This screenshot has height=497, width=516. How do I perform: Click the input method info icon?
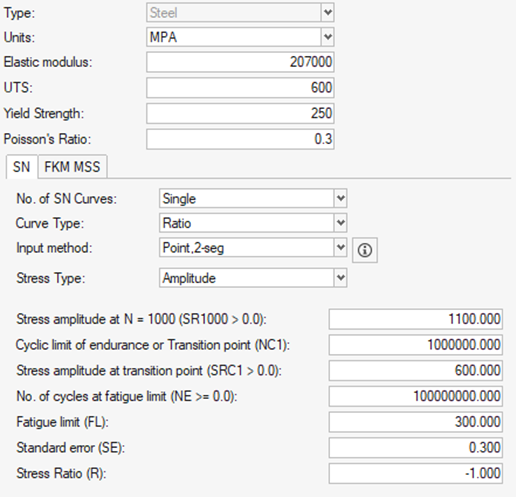click(365, 250)
